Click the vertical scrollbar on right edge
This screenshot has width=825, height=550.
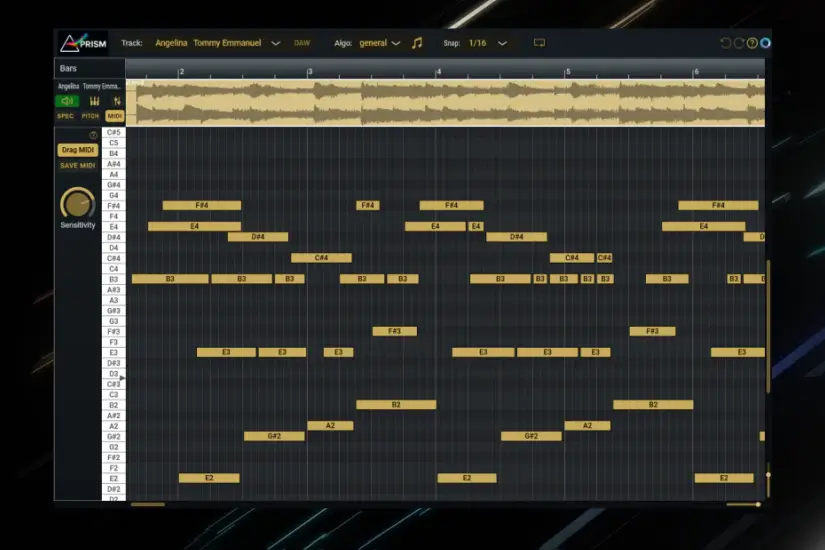[769, 326]
